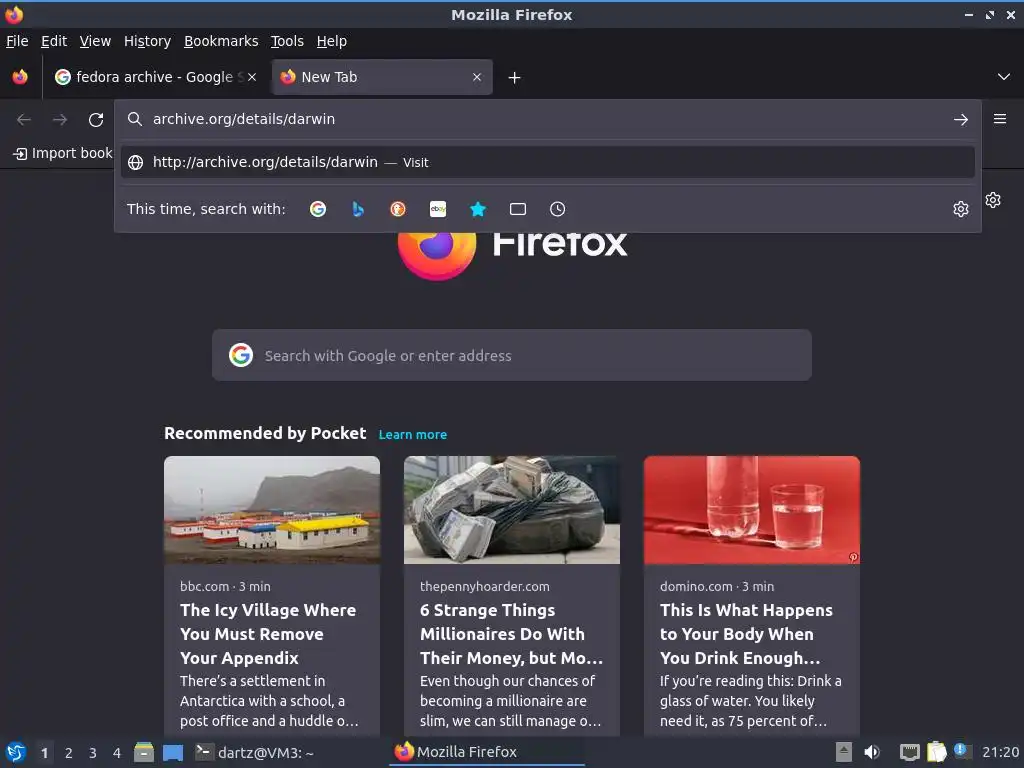Click the bbc.com village thumbnail
The height and width of the screenshot is (768, 1024).
pos(272,510)
